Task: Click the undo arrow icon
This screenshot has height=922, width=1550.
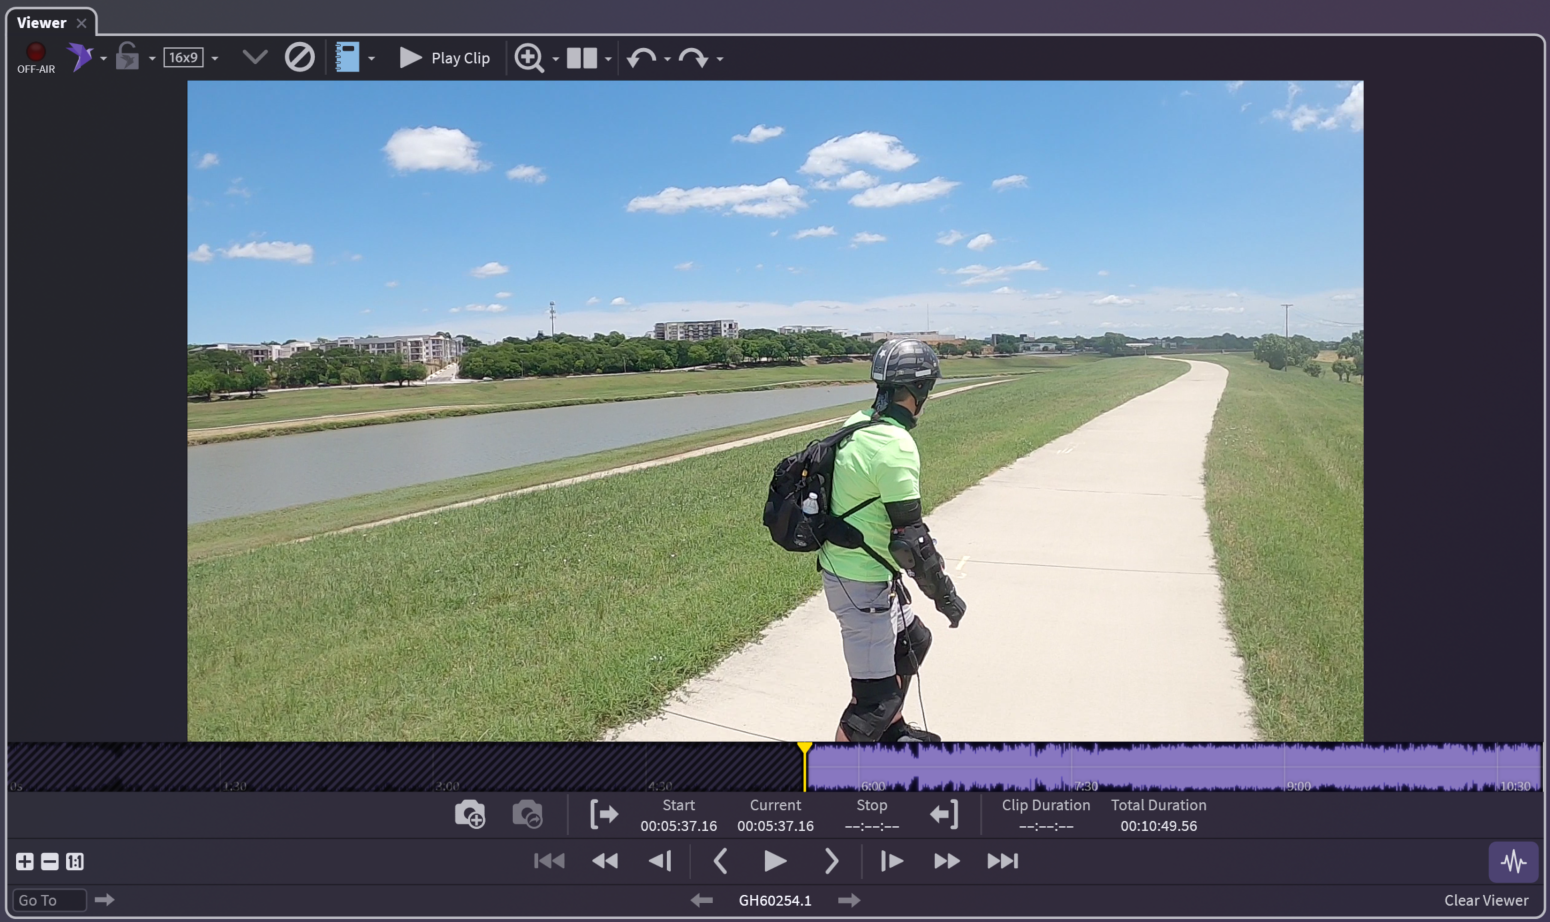Action: pyautogui.click(x=640, y=58)
